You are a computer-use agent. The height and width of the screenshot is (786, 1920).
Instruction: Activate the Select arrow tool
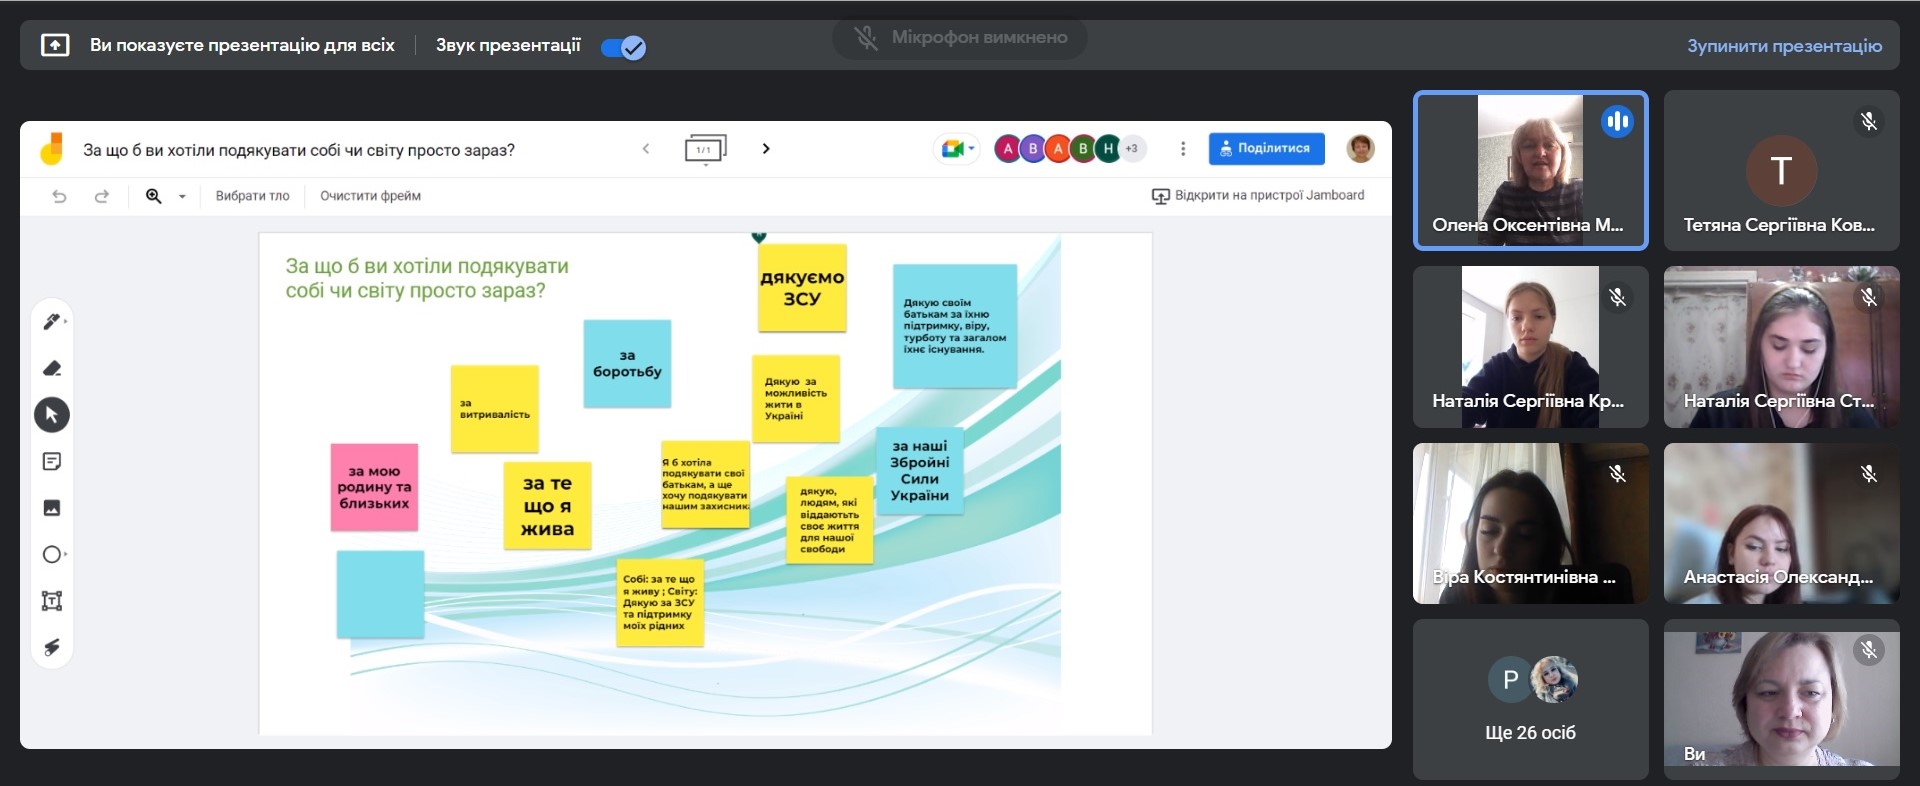tap(52, 415)
